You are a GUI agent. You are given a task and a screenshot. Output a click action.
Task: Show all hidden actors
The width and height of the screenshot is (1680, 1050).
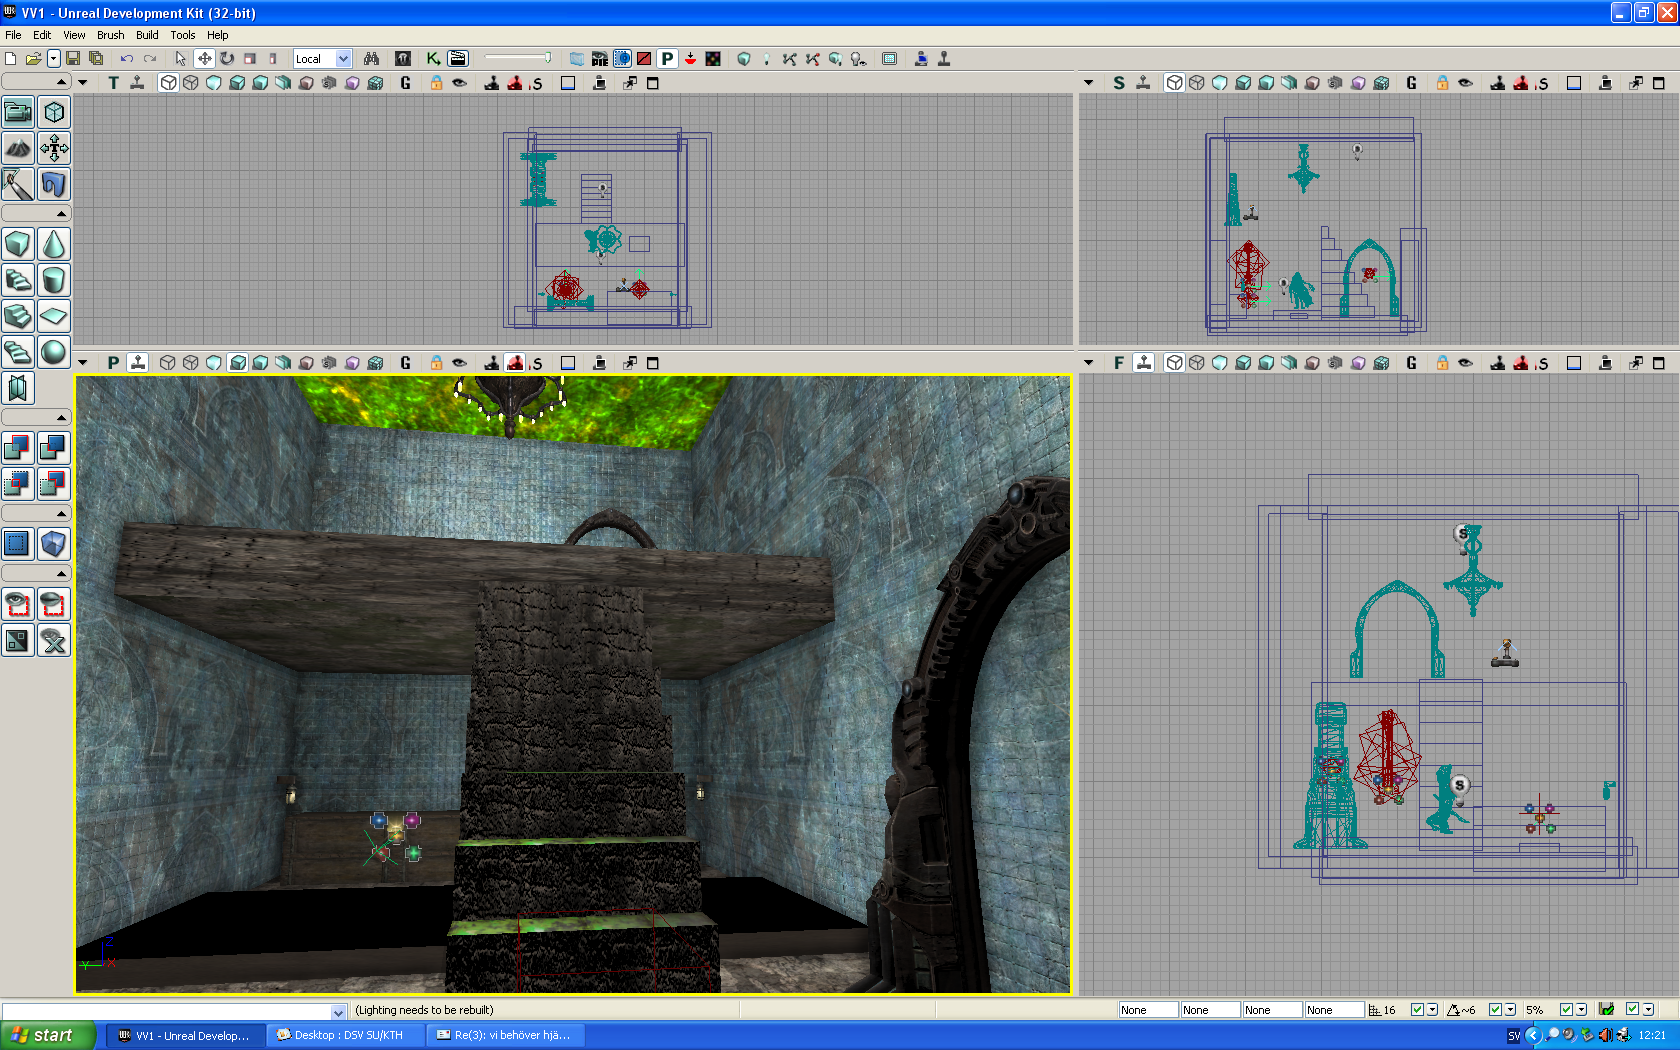point(54,640)
